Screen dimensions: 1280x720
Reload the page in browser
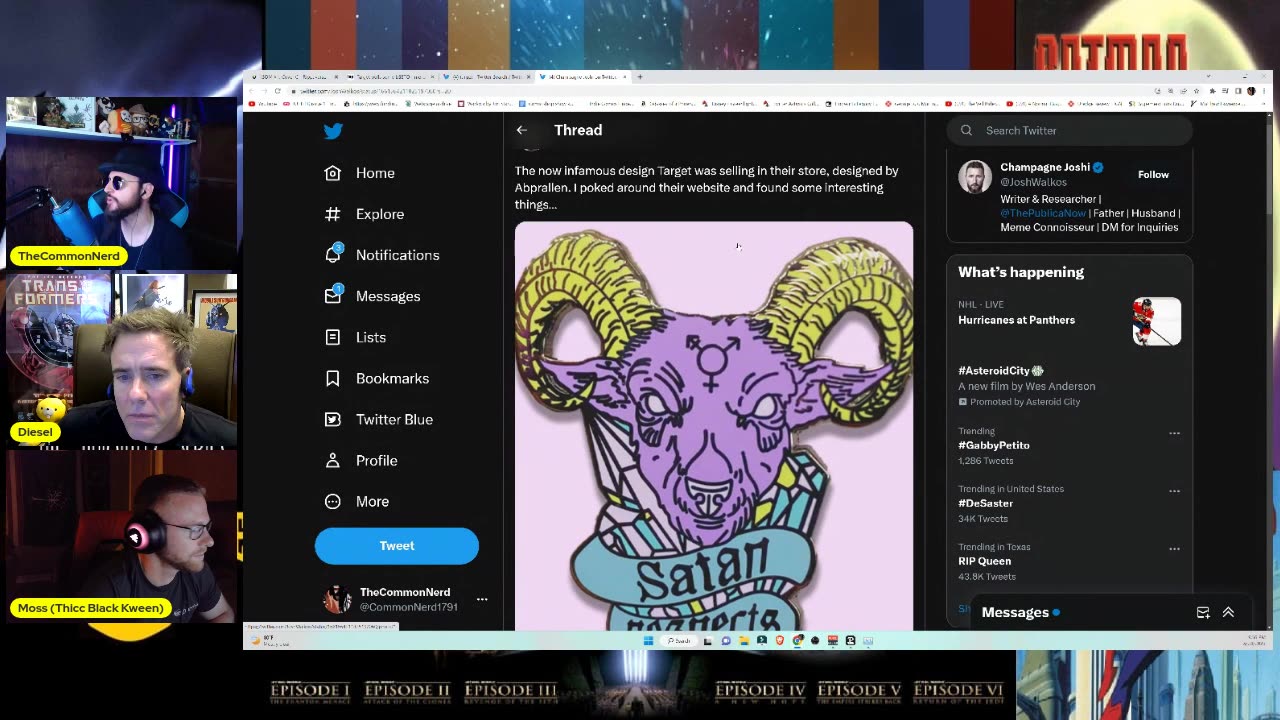pos(277,91)
